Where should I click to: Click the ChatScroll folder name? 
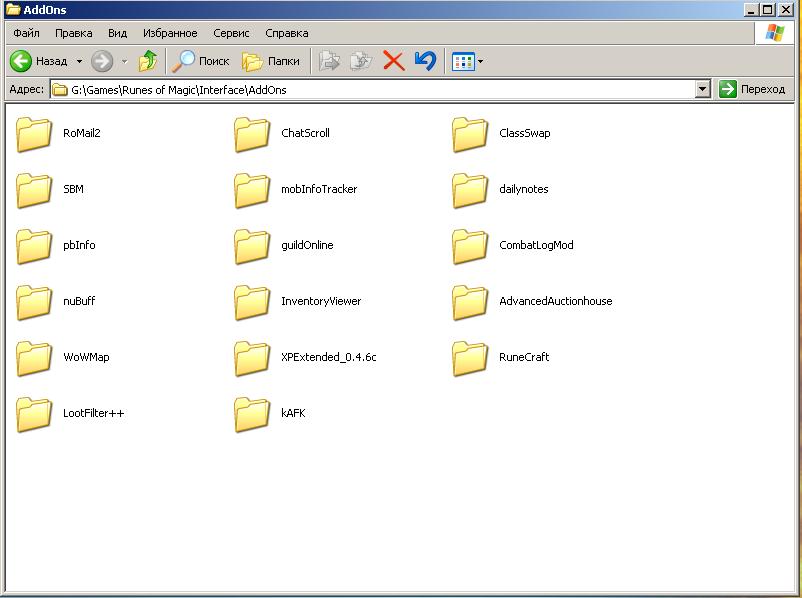pyautogui.click(x=305, y=133)
